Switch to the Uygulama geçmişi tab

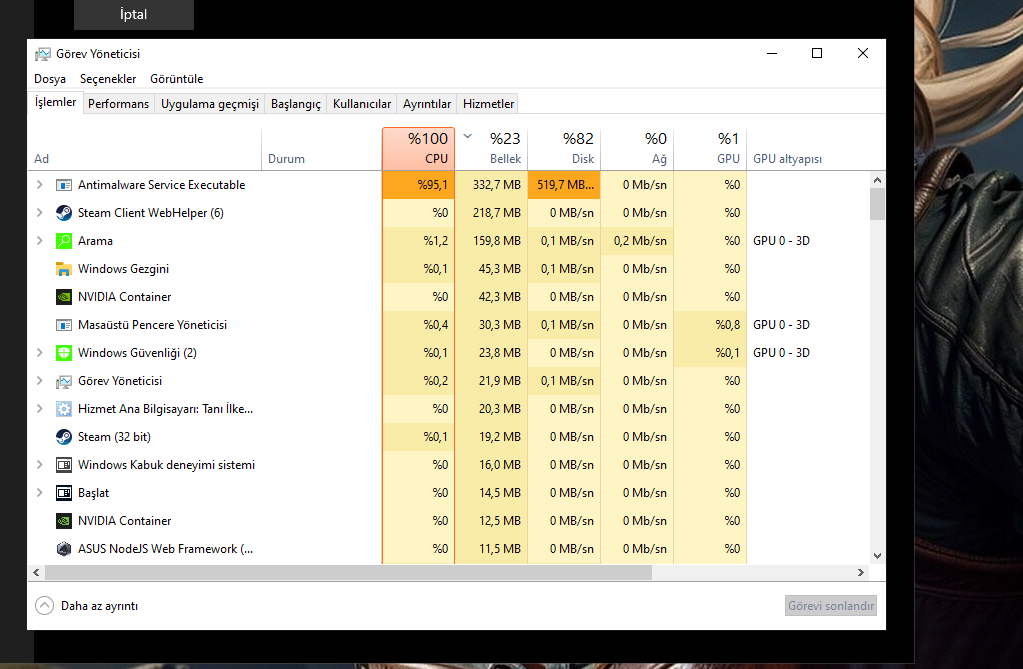(x=210, y=104)
